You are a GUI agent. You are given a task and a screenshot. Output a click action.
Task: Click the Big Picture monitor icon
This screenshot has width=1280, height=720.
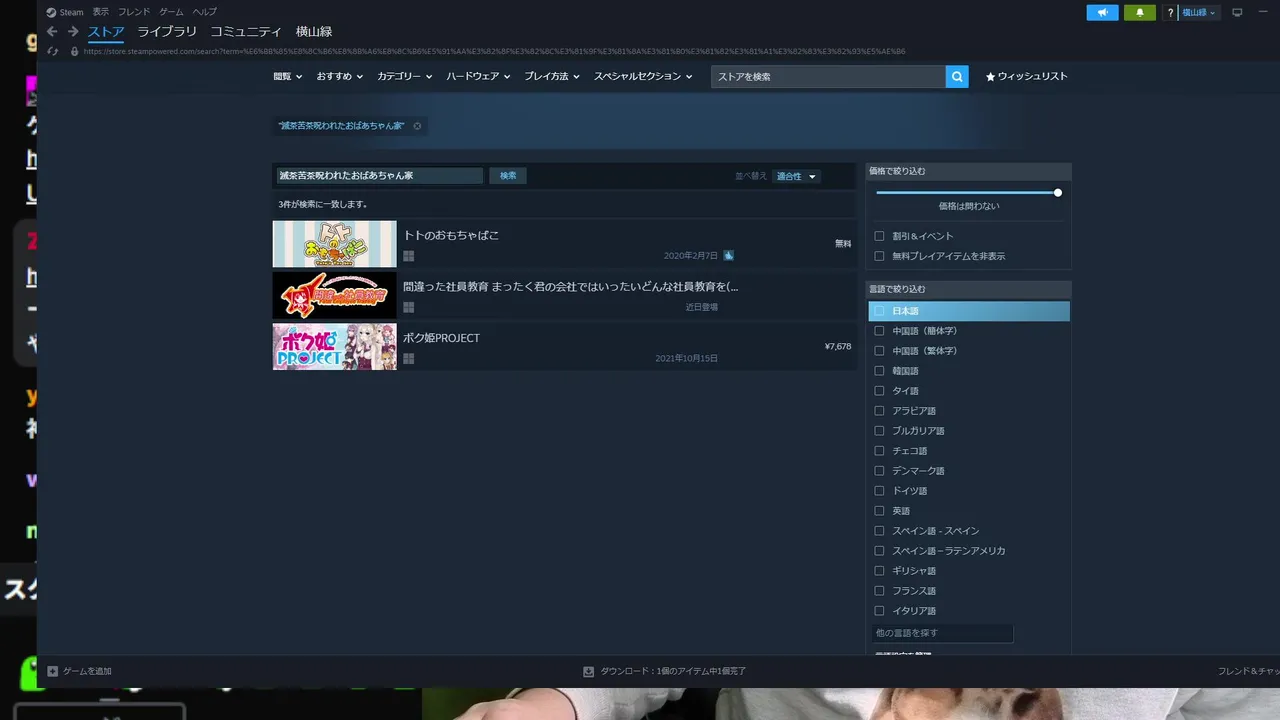point(1237,12)
